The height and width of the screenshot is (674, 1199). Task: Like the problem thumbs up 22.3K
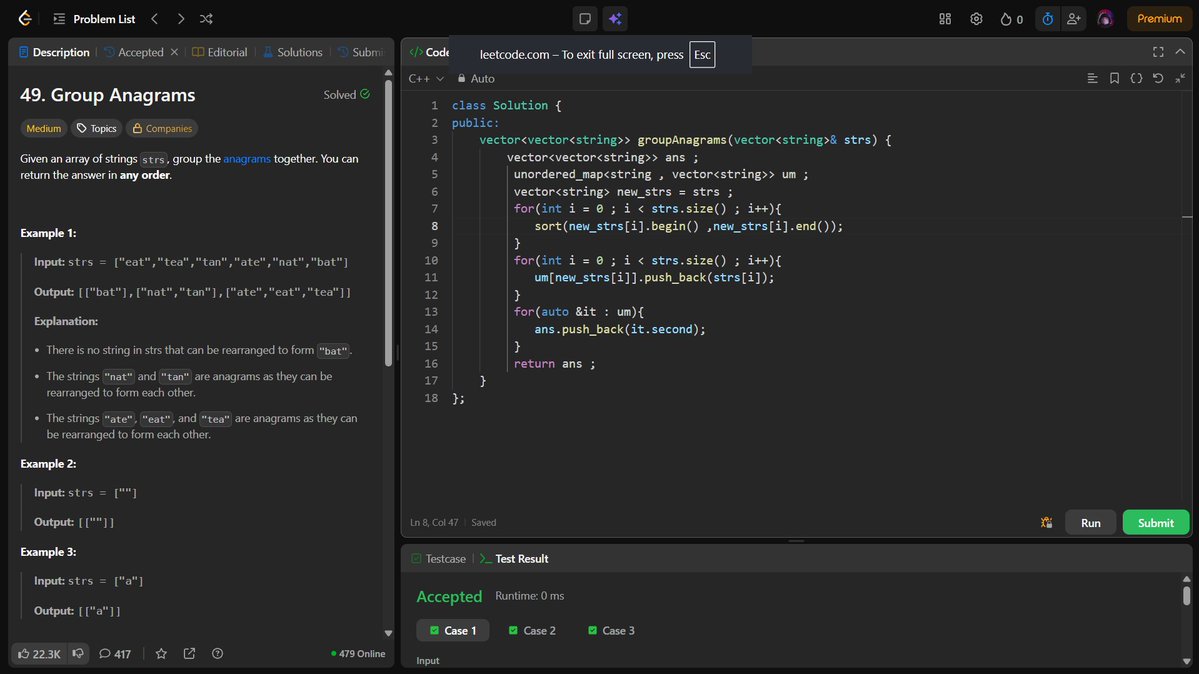[39, 654]
